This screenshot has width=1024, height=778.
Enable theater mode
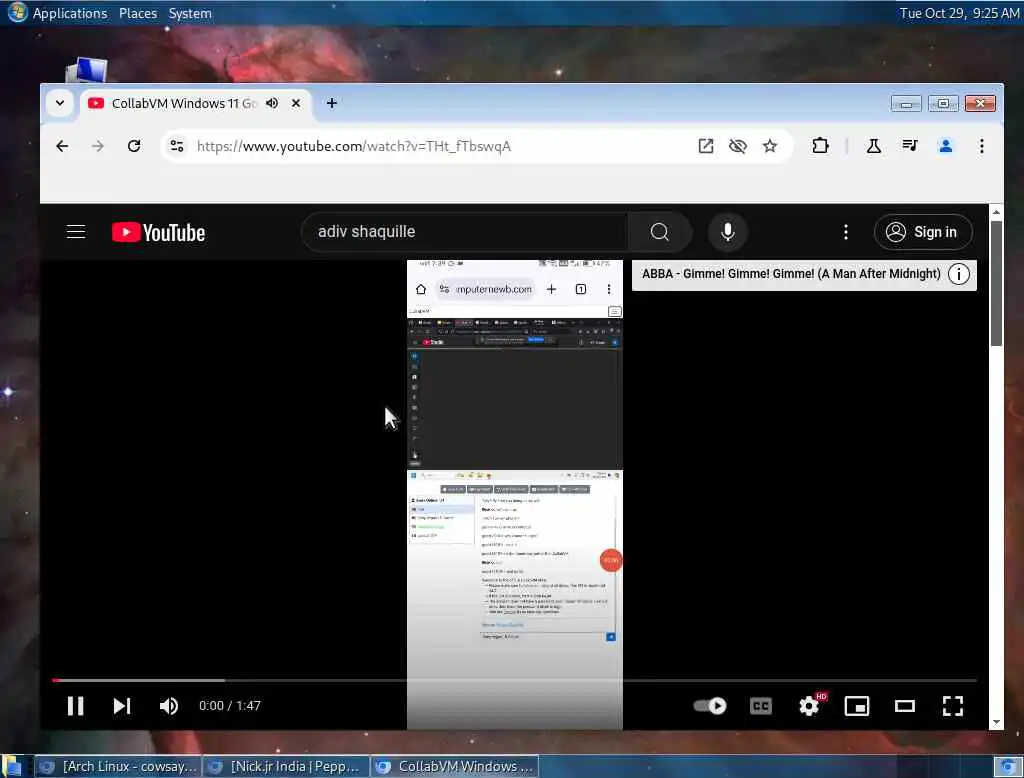pos(904,706)
